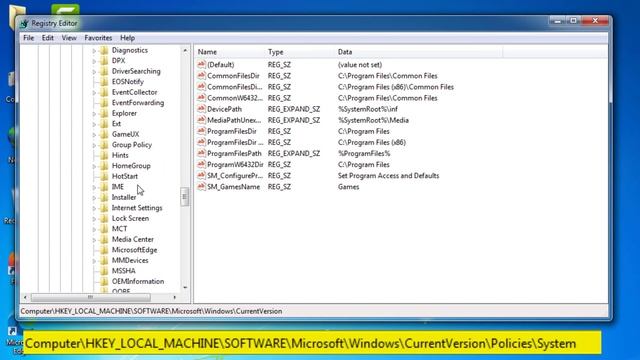The height and width of the screenshot is (360, 640).
Task: Open the View menu
Action: 69,38
